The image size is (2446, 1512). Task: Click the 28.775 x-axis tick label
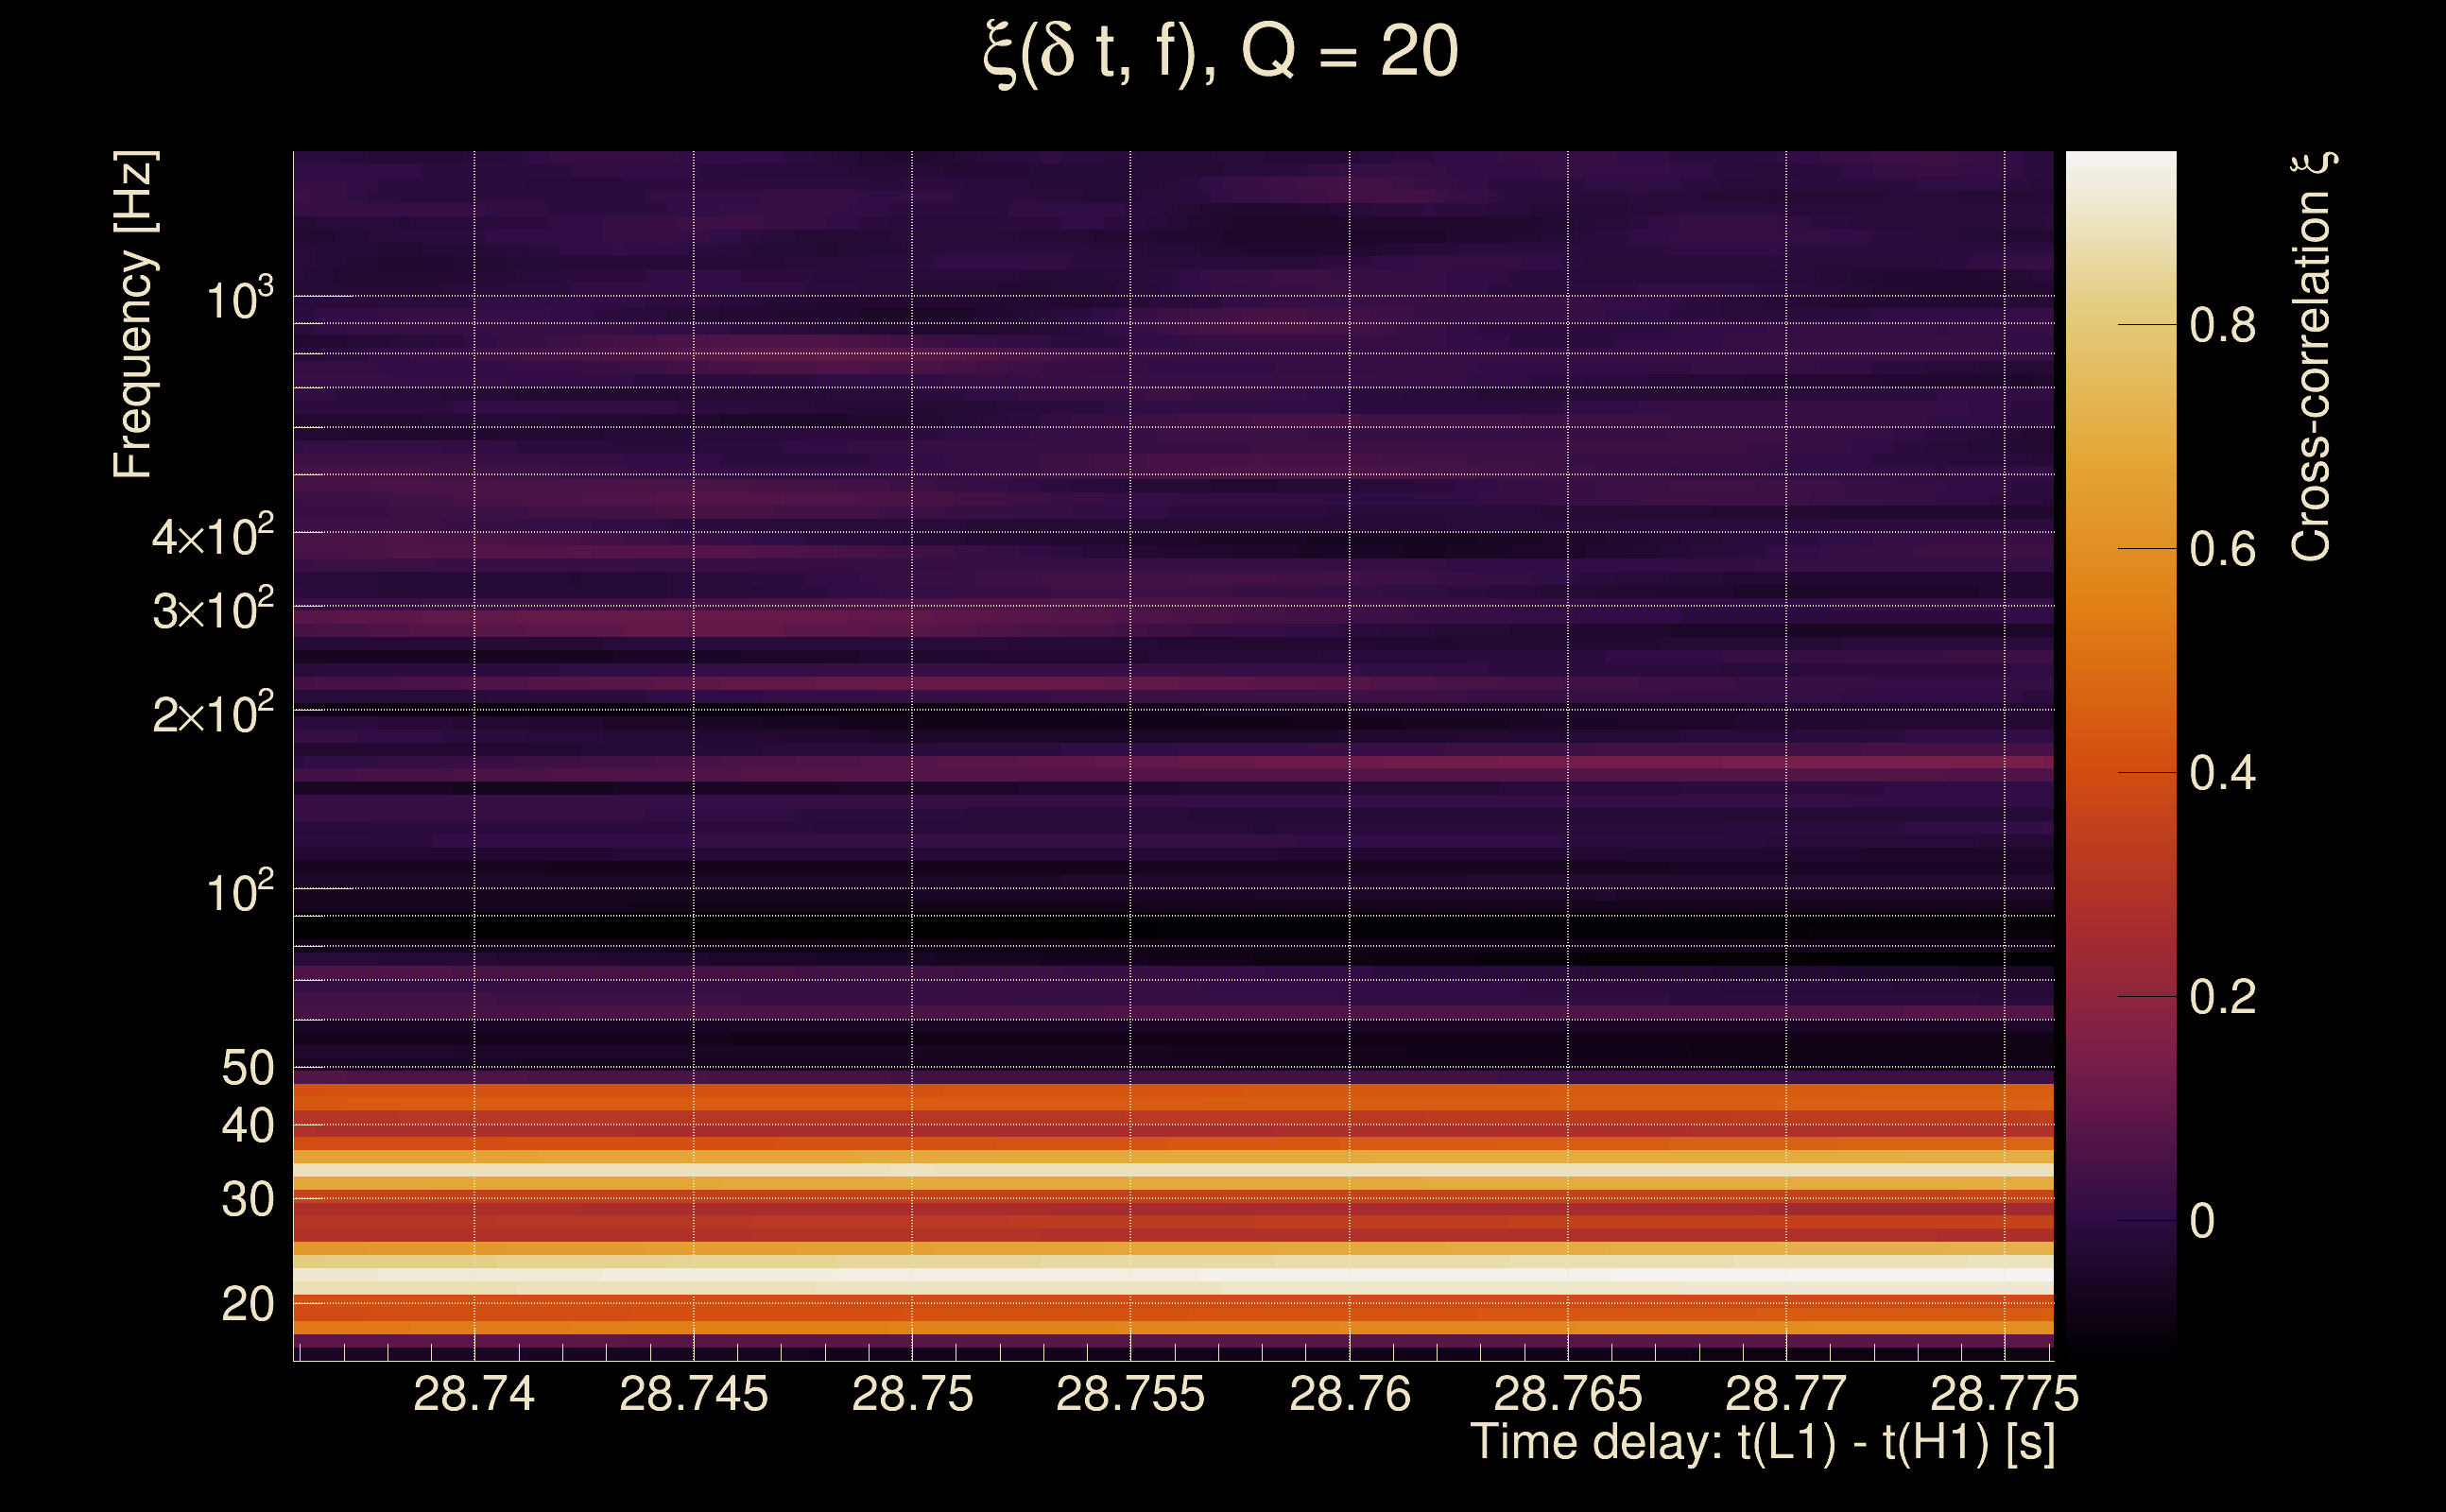tap(2004, 1394)
